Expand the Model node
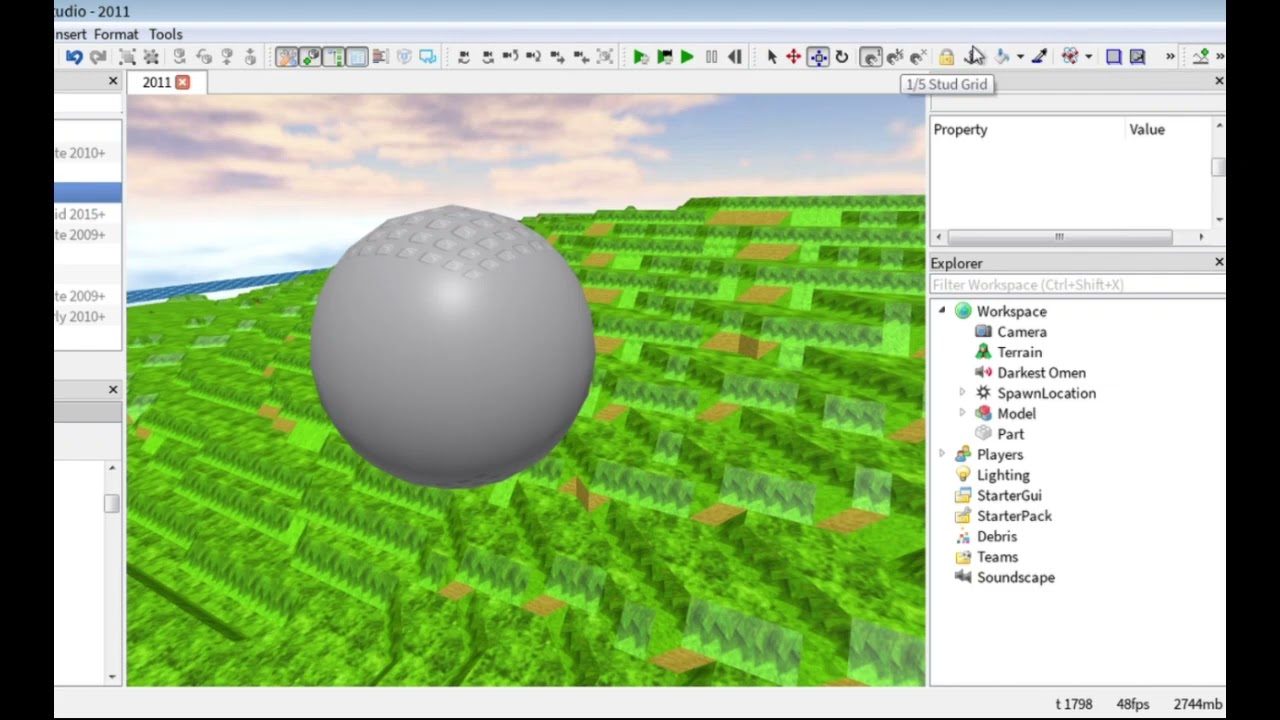 pyautogui.click(x=962, y=413)
